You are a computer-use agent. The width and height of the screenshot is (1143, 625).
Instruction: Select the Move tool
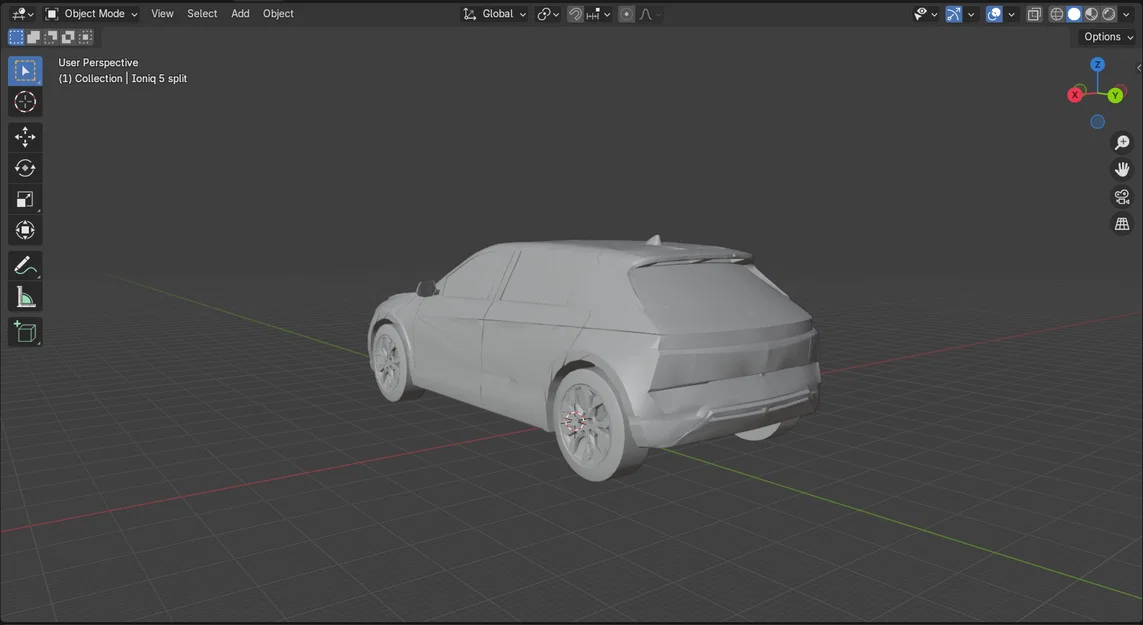click(x=24, y=137)
